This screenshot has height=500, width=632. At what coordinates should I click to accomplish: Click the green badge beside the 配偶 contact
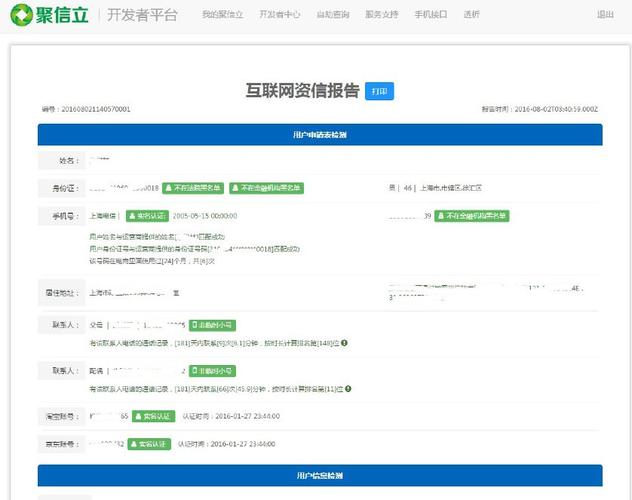(212, 371)
